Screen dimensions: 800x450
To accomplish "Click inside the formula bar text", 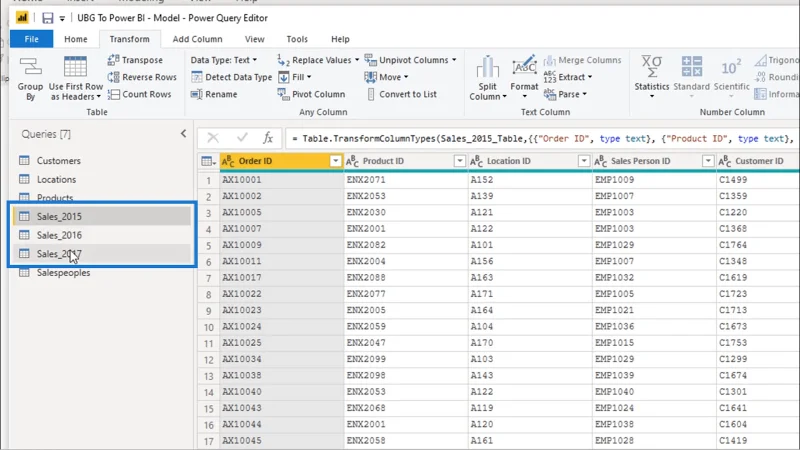I will coord(542,138).
